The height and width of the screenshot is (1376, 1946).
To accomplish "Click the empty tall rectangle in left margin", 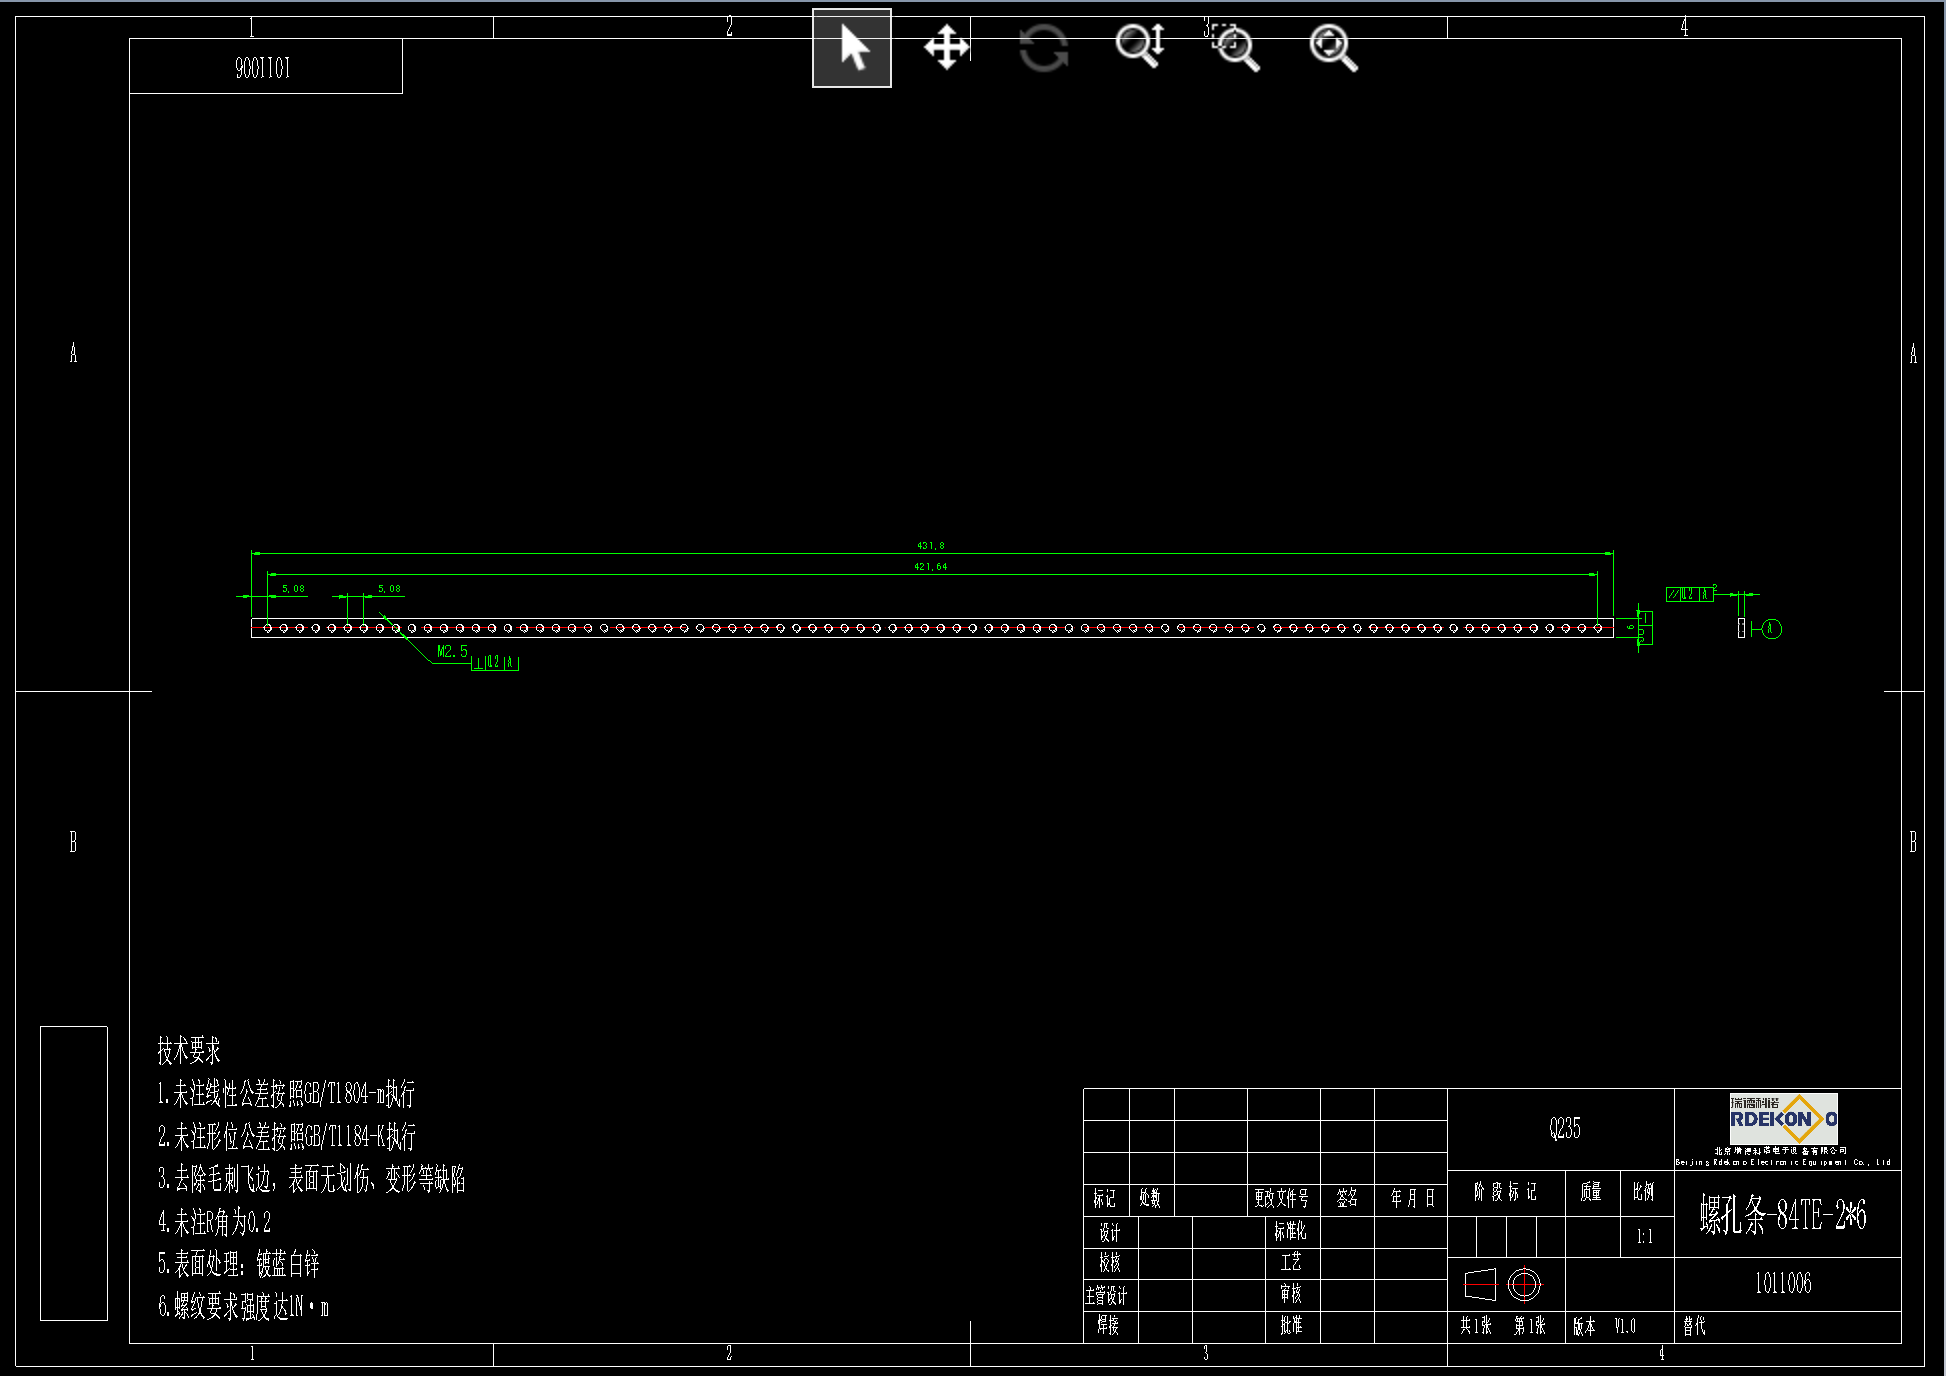I will pos(74,1173).
